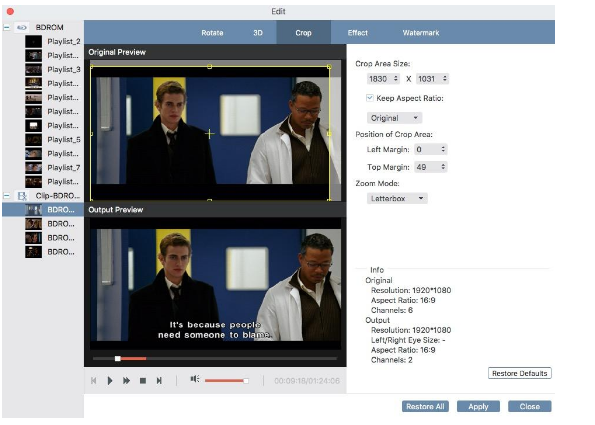This screenshot has width=595, height=425.
Task: Open the Watermark tab
Action: tap(421, 33)
